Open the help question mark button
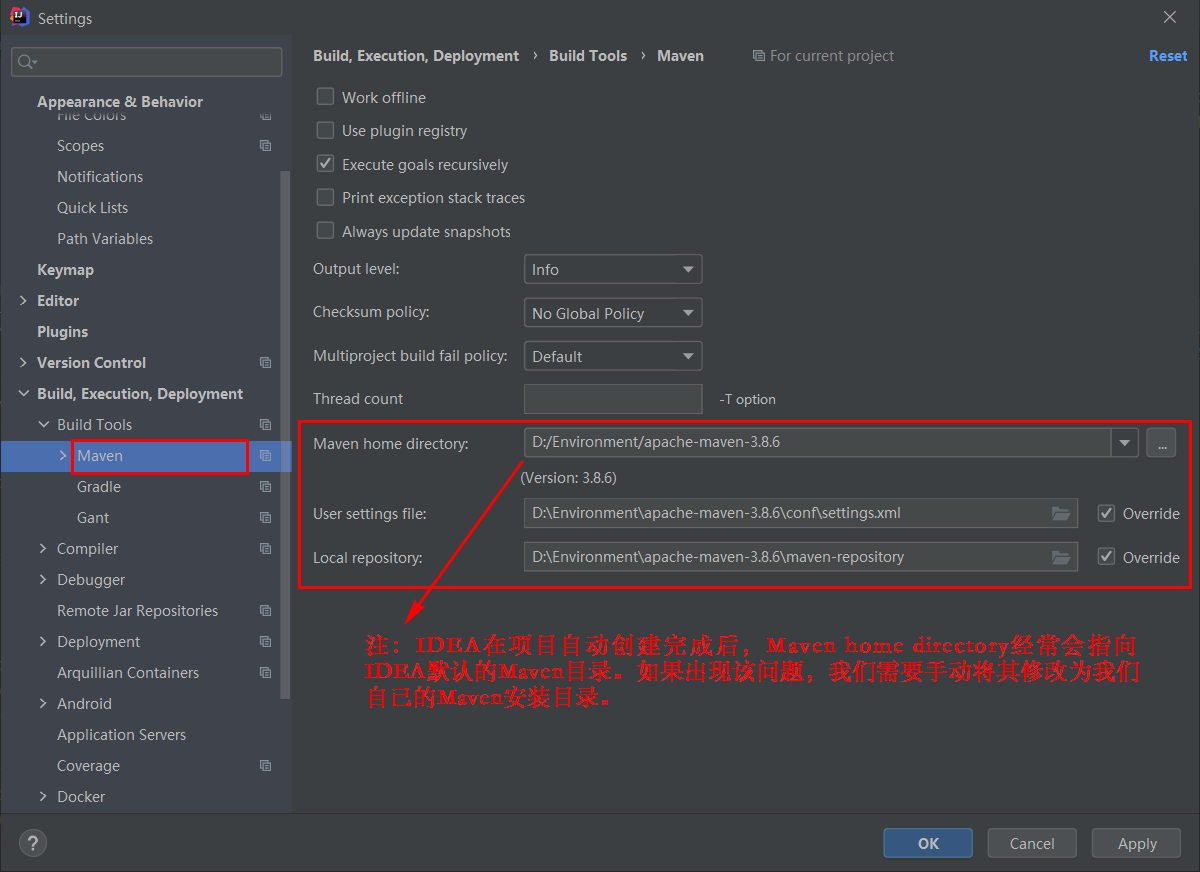Screen dimensions: 1200x872 point(33,843)
